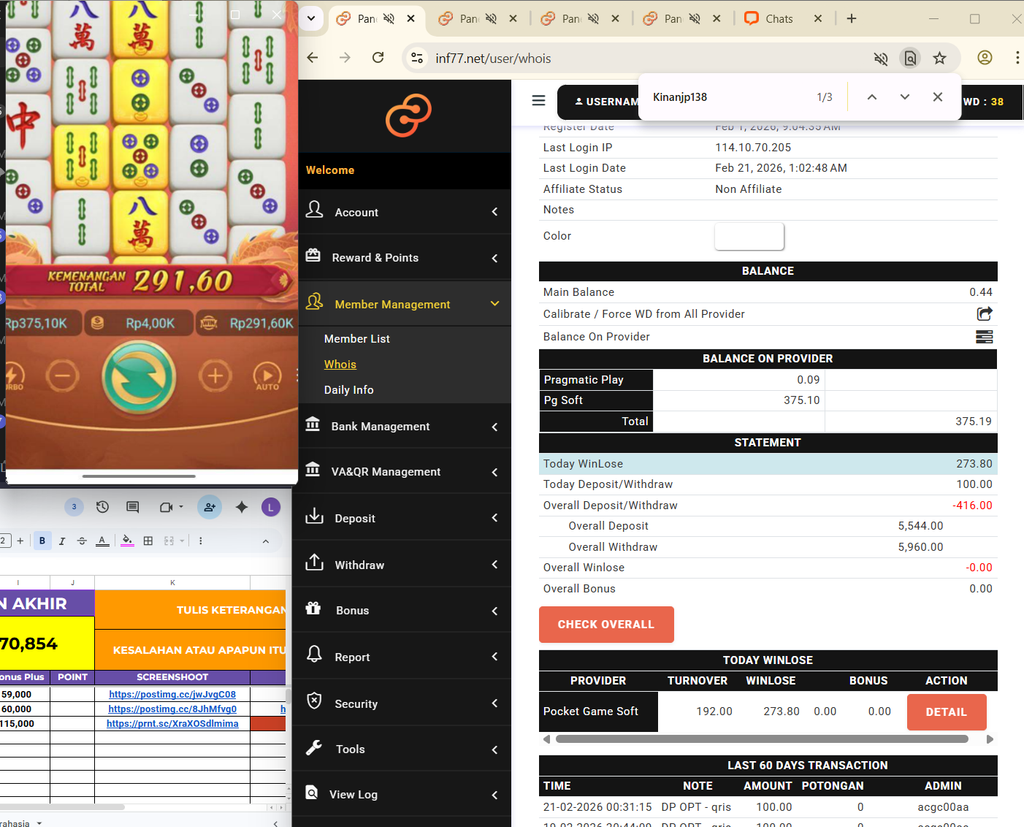
Task: Select Whois submenu link
Action: [340, 364]
